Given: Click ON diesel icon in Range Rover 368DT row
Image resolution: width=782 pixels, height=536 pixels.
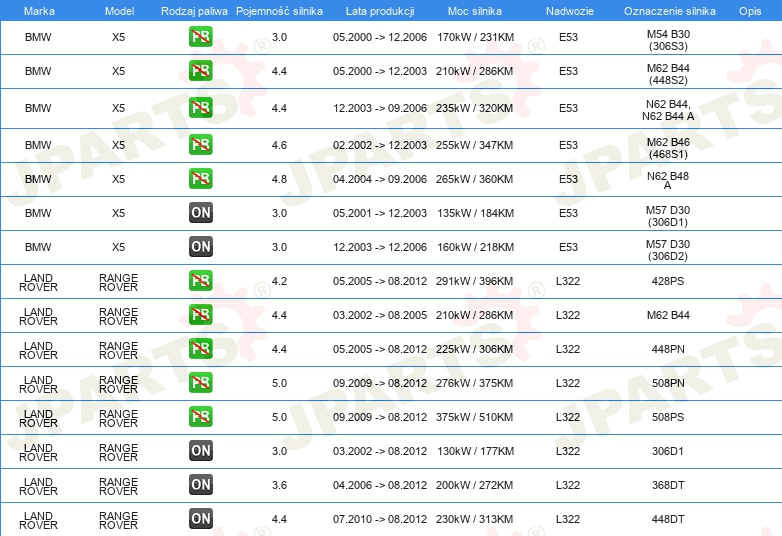Looking at the screenshot, I should pyautogui.click(x=200, y=484).
